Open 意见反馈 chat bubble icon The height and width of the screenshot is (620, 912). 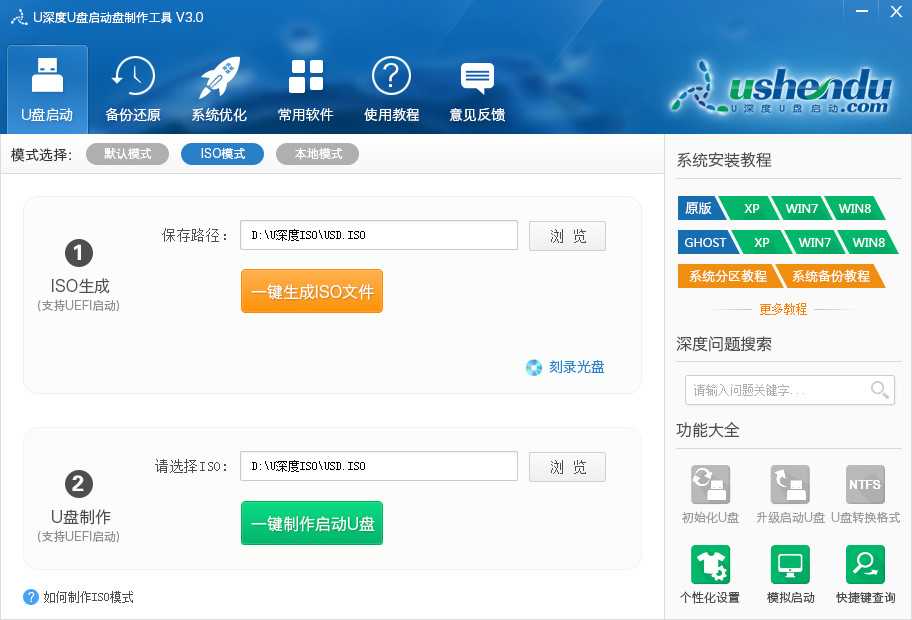(477, 78)
